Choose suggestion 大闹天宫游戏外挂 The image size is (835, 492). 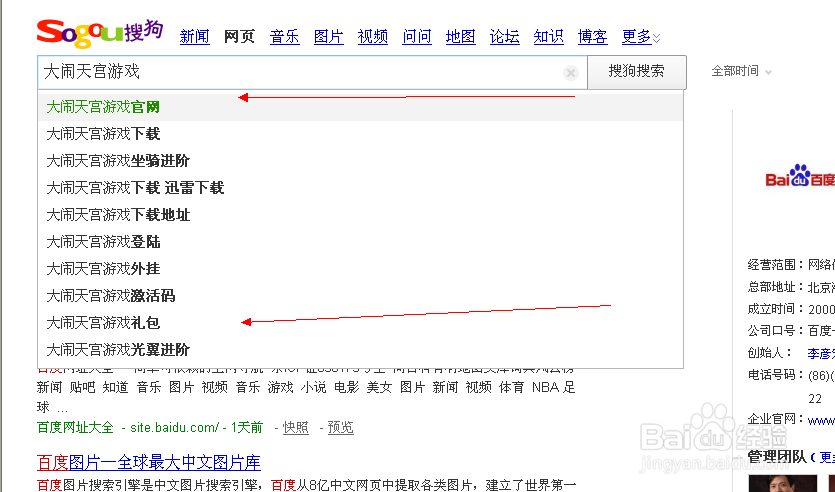point(361,268)
